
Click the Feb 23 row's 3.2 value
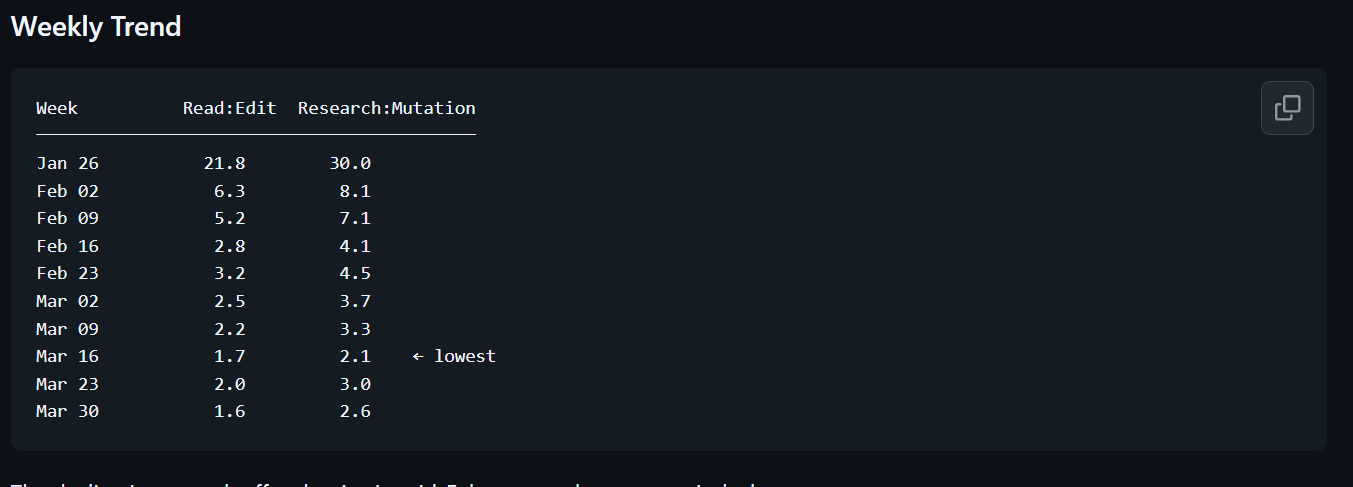tap(229, 273)
